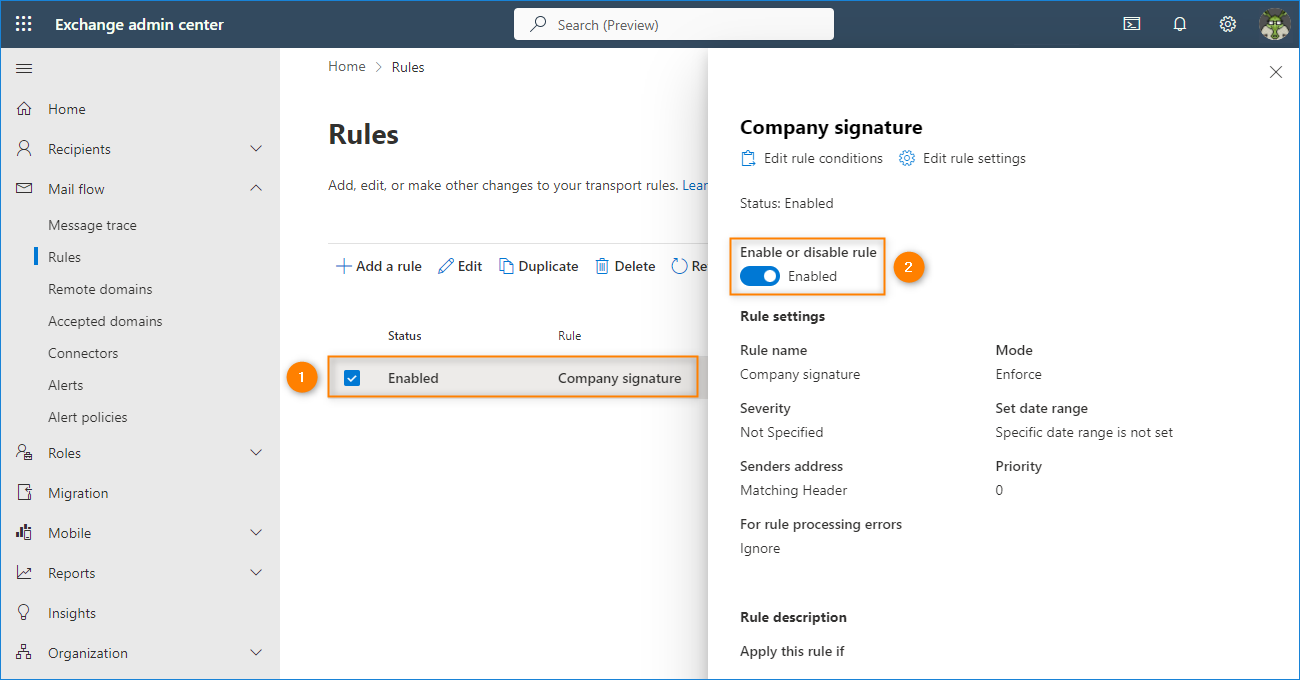Click the Status column header
1300x680 pixels.
[x=405, y=336]
